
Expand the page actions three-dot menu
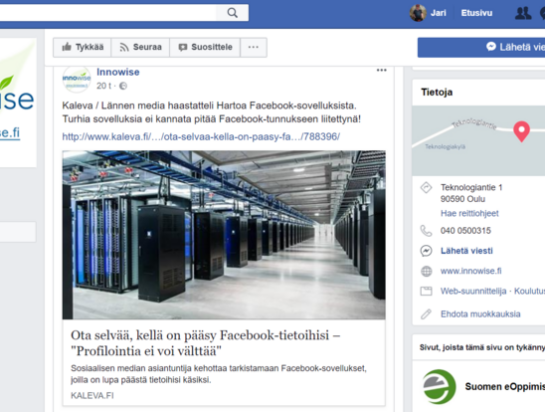coord(253,47)
